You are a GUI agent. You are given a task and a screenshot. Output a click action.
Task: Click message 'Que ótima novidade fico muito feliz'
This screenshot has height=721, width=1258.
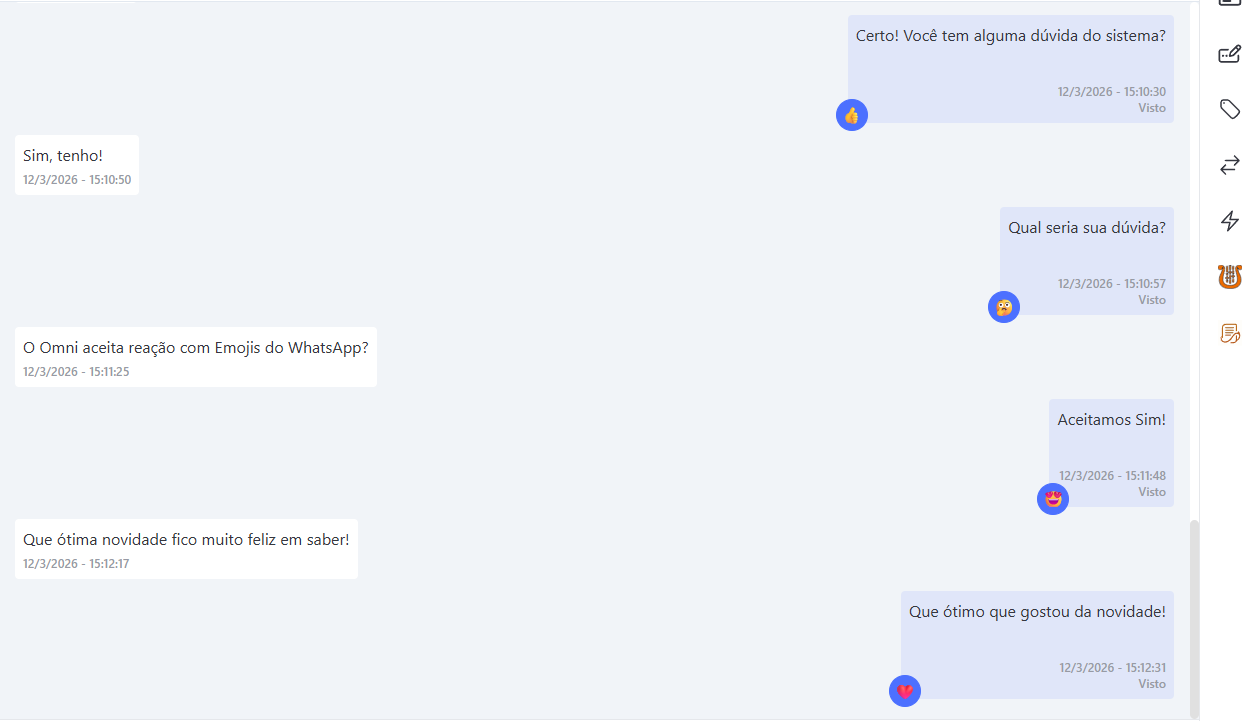[186, 549]
